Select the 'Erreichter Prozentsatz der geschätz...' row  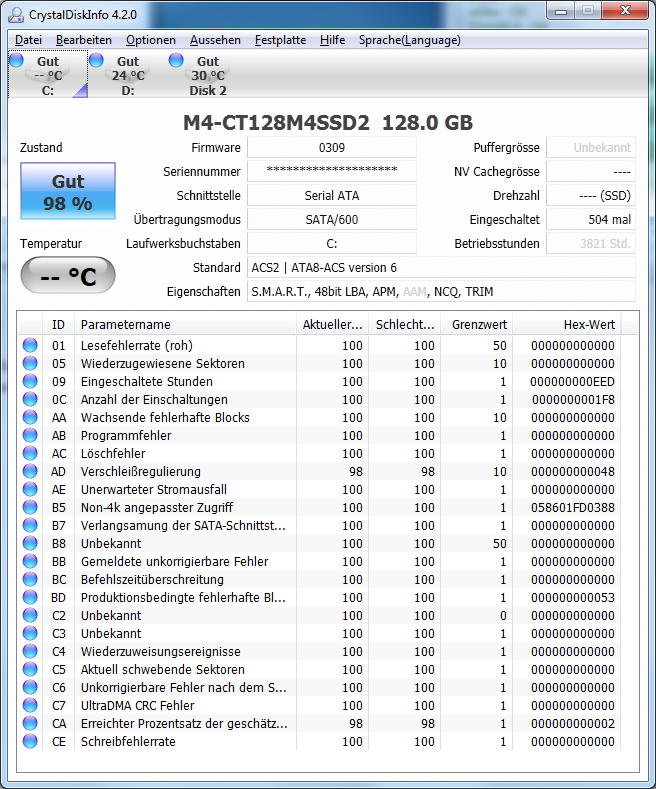(x=319, y=724)
